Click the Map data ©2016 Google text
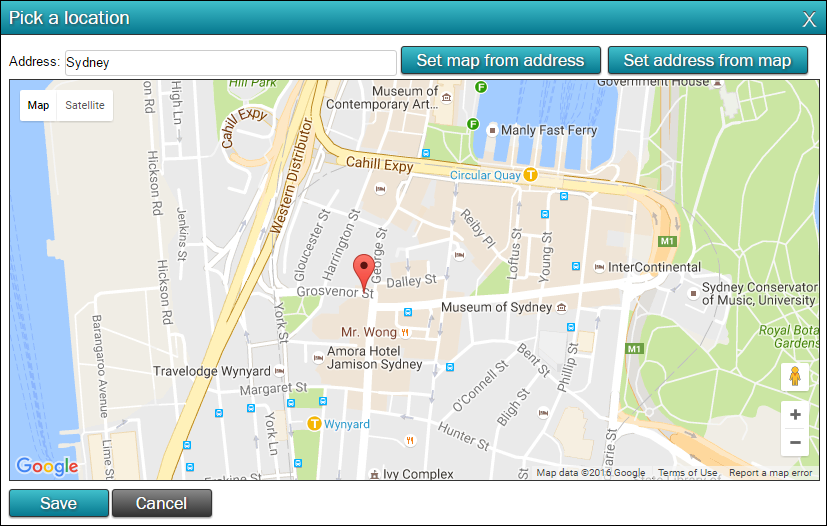The width and height of the screenshot is (827, 526). tap(591, 473)
